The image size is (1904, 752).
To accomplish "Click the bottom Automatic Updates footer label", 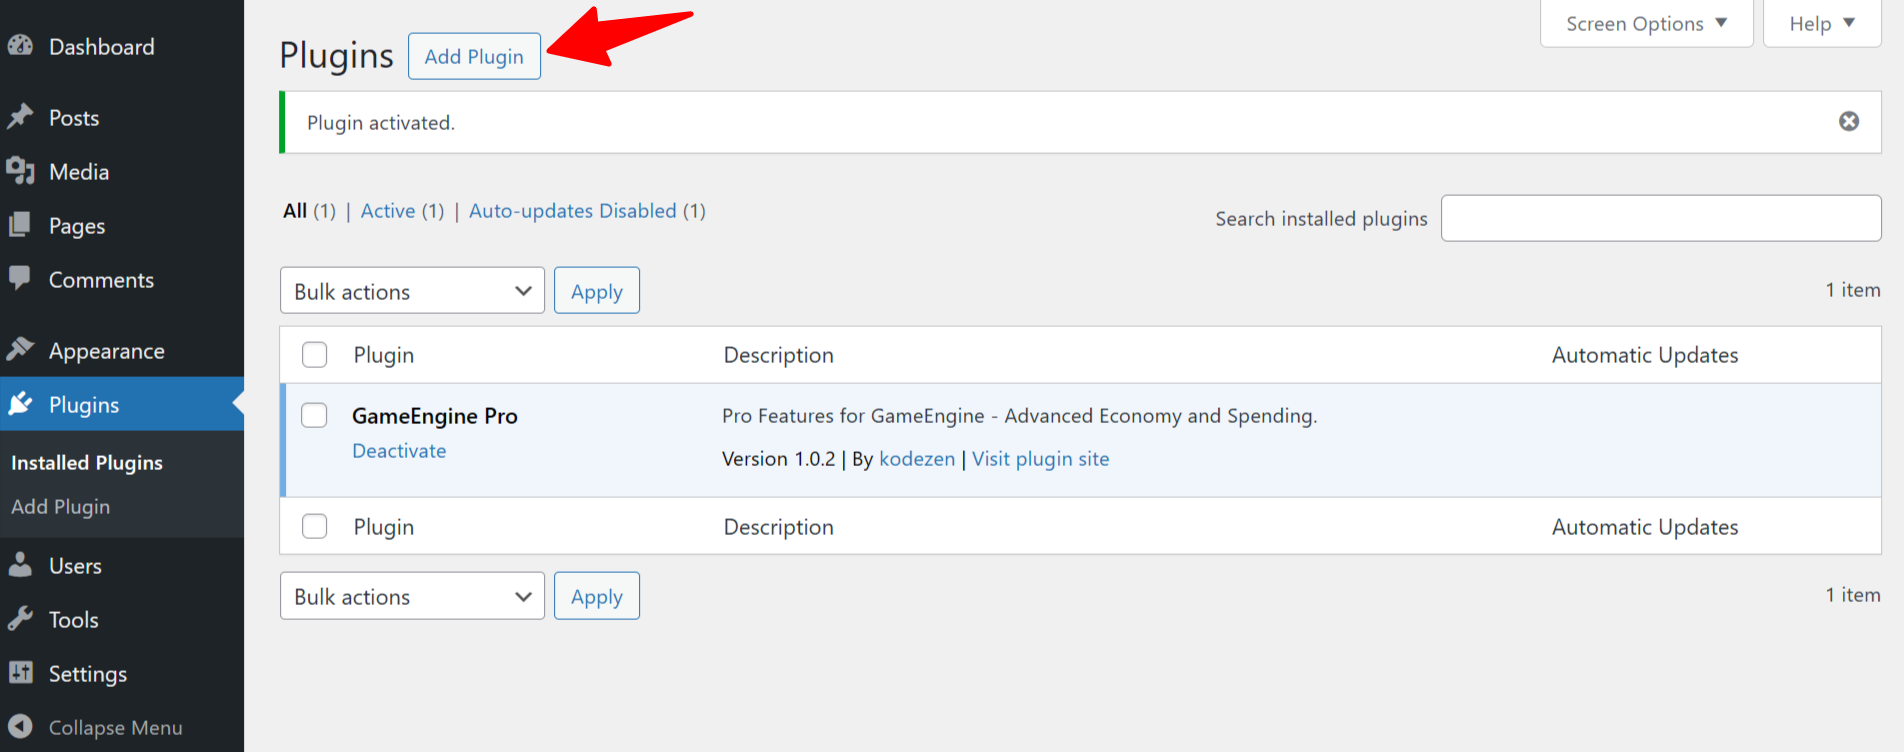I will (x=1645, y=527).
